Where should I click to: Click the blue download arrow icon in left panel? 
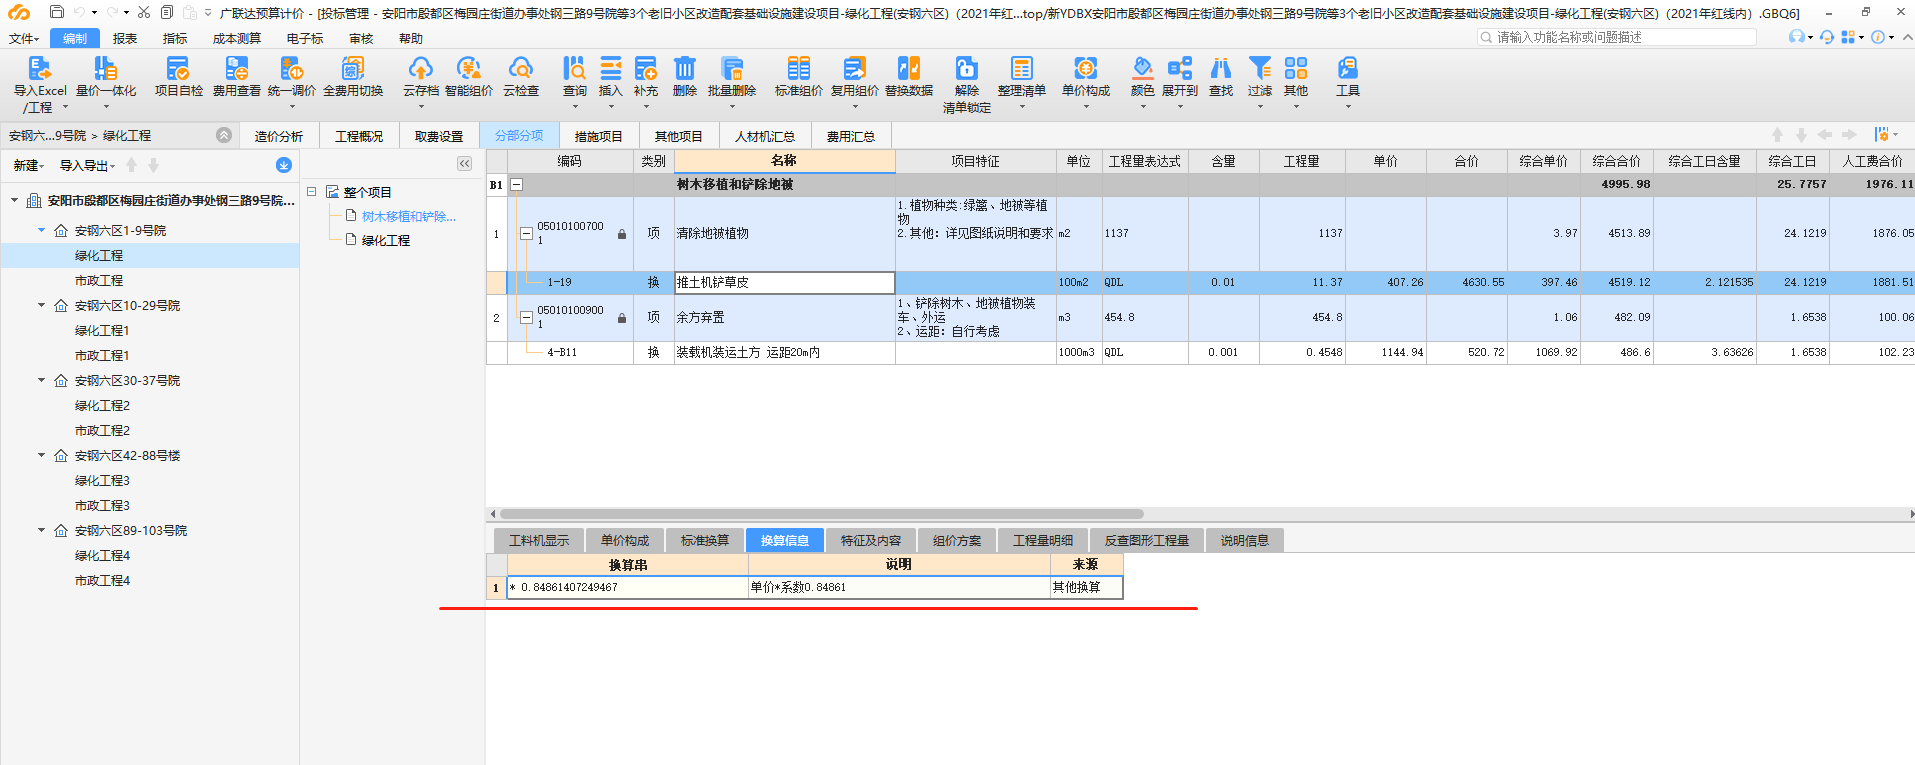[284, 165]
